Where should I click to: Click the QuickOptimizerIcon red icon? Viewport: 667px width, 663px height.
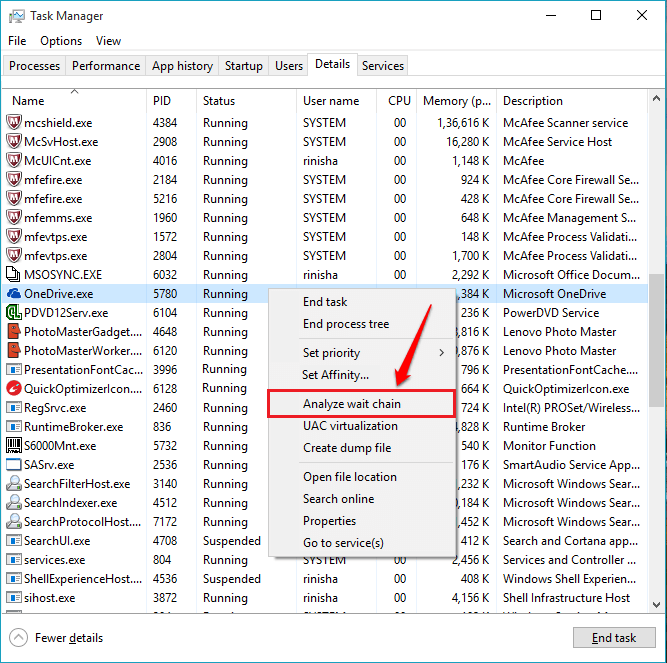[x=14, y=388]
